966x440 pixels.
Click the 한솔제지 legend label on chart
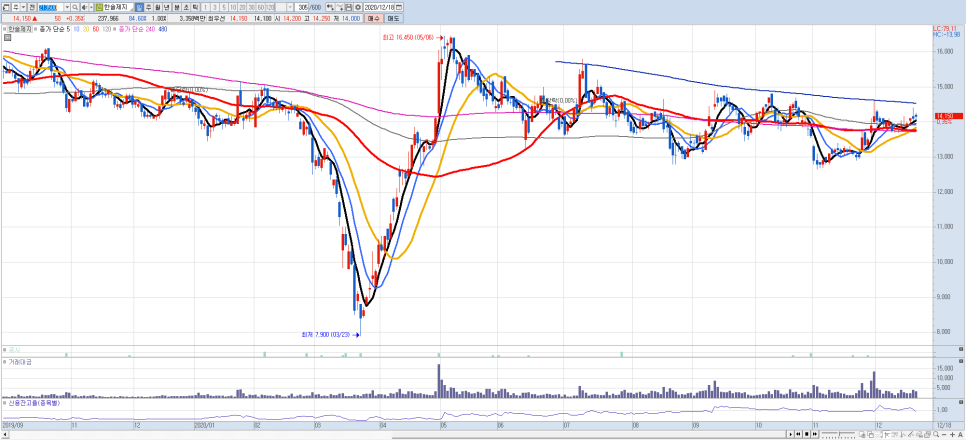(x=20, y=29)
